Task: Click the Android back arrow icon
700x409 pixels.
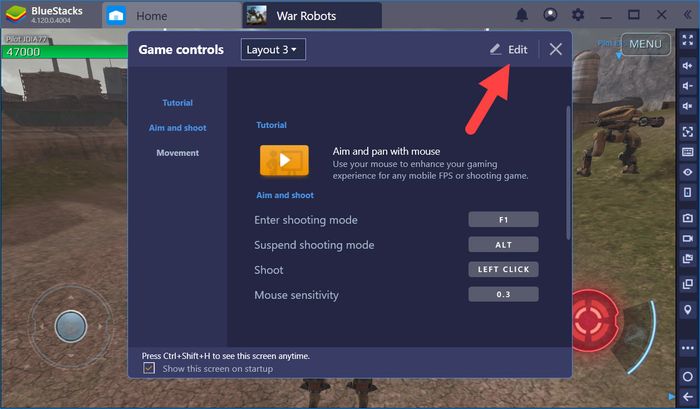Action: (688, 396)
